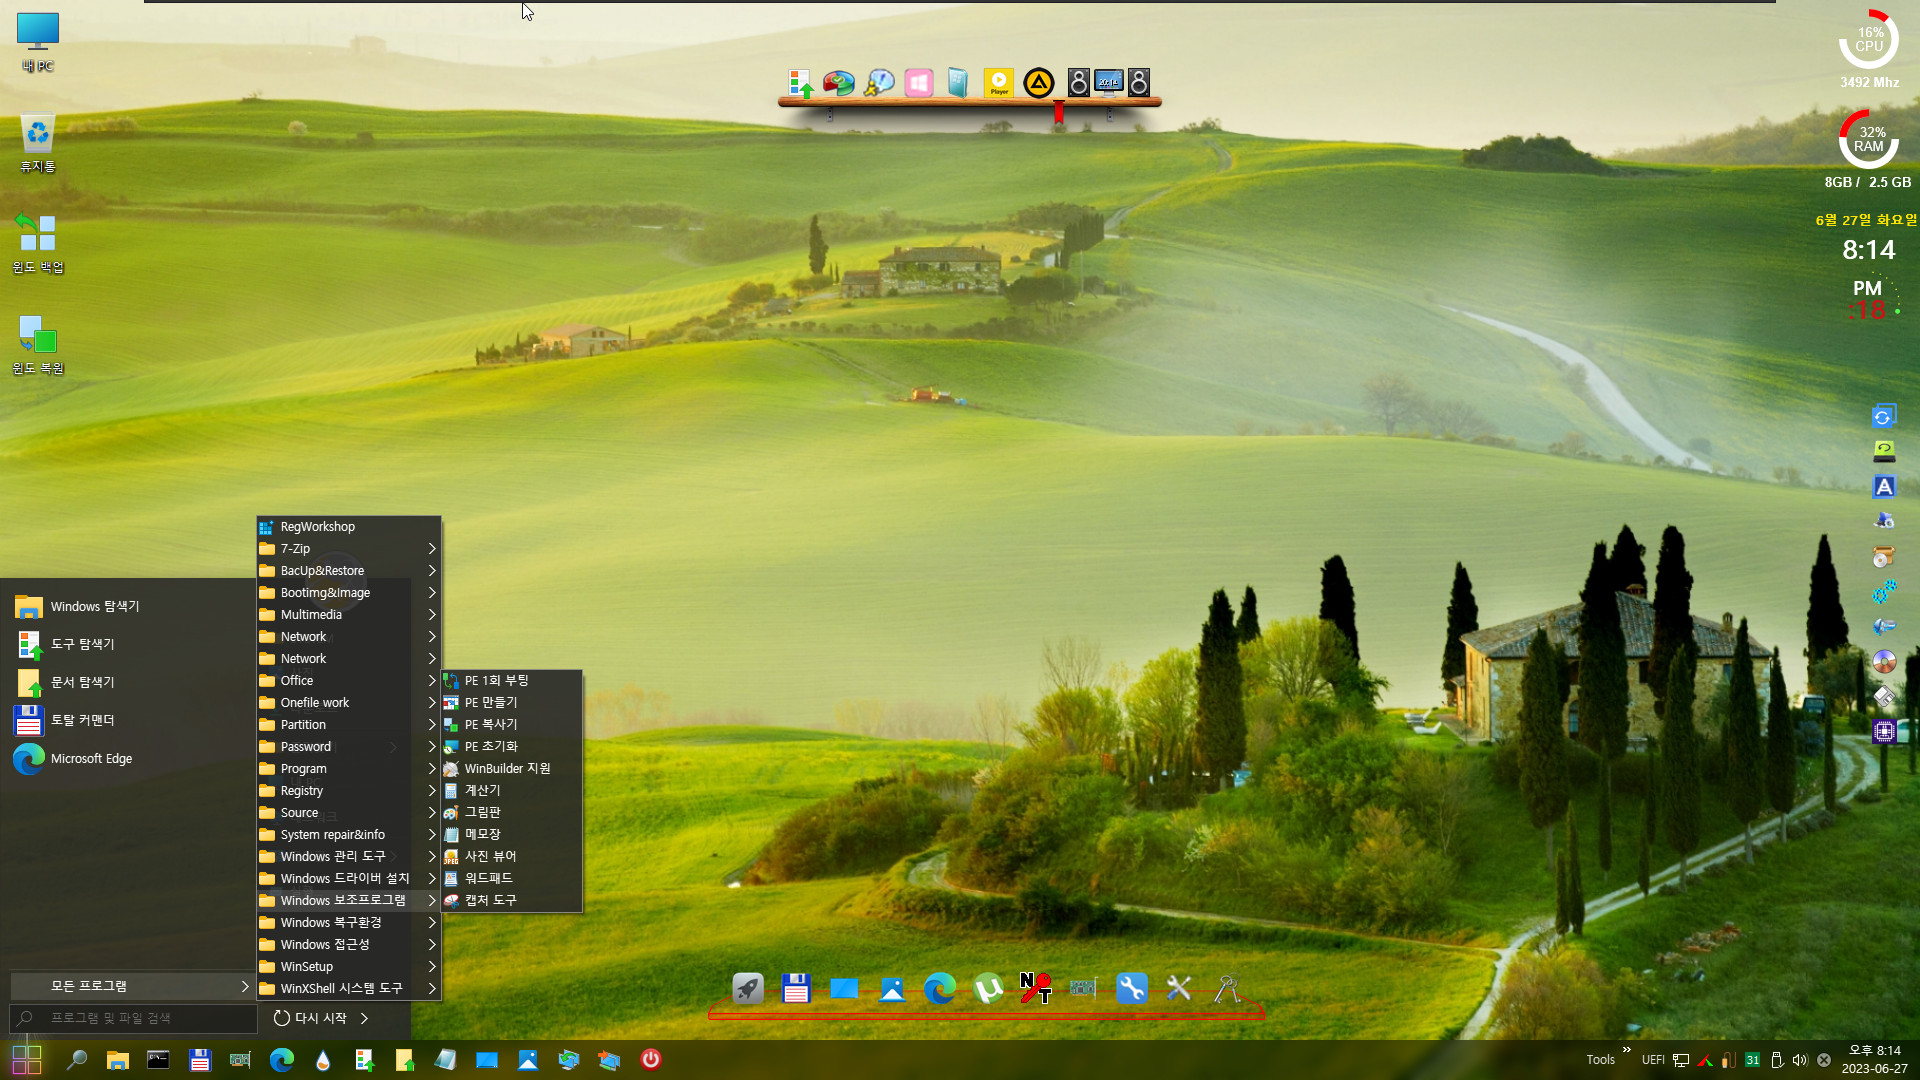Open the 내 PC desktop icon
This screenshot has width=1920, height=1080.
(38, 42)
